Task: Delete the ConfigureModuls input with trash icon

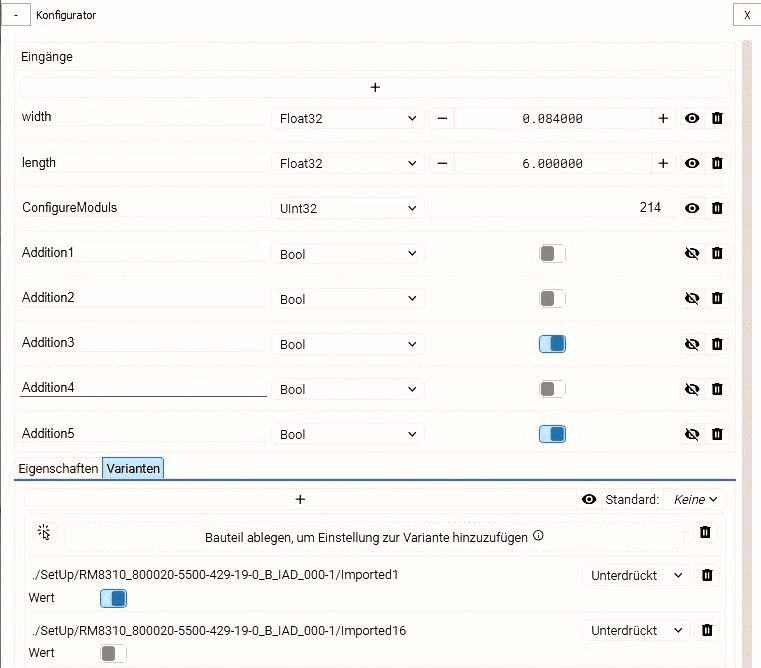Action: tap(717, 208)
